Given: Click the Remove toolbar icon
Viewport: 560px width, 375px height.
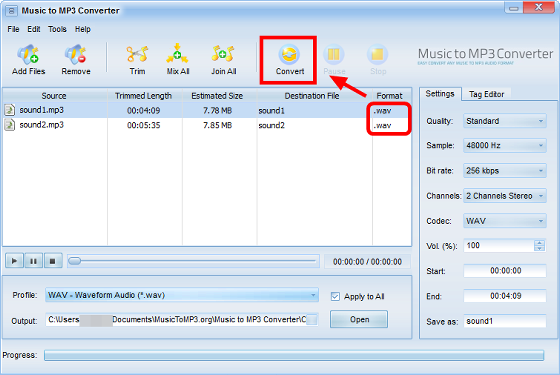Looking at the screenshot, I should (76, 55).
